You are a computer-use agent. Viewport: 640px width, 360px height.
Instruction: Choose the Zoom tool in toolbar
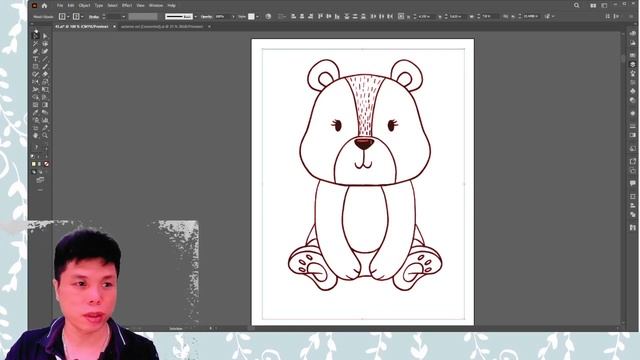[45, 136]
